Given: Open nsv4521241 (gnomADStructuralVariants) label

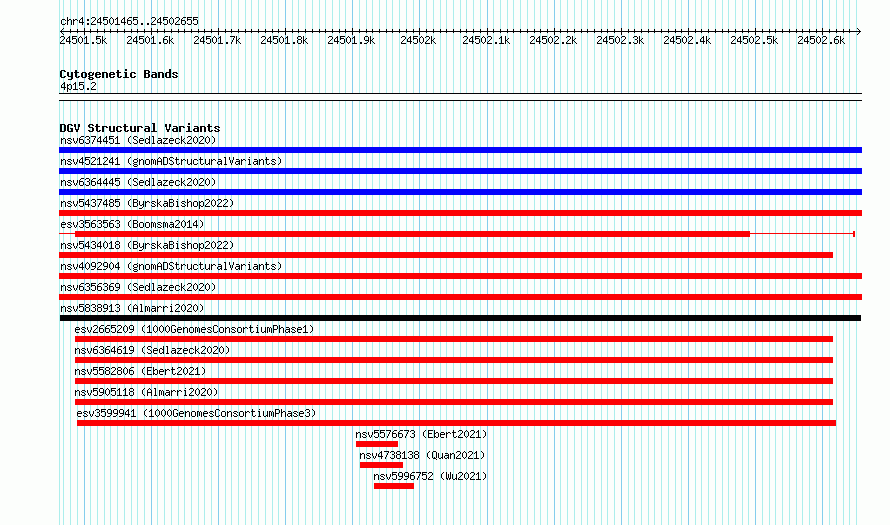Looking at the screenshot, I should coord(171,161).
